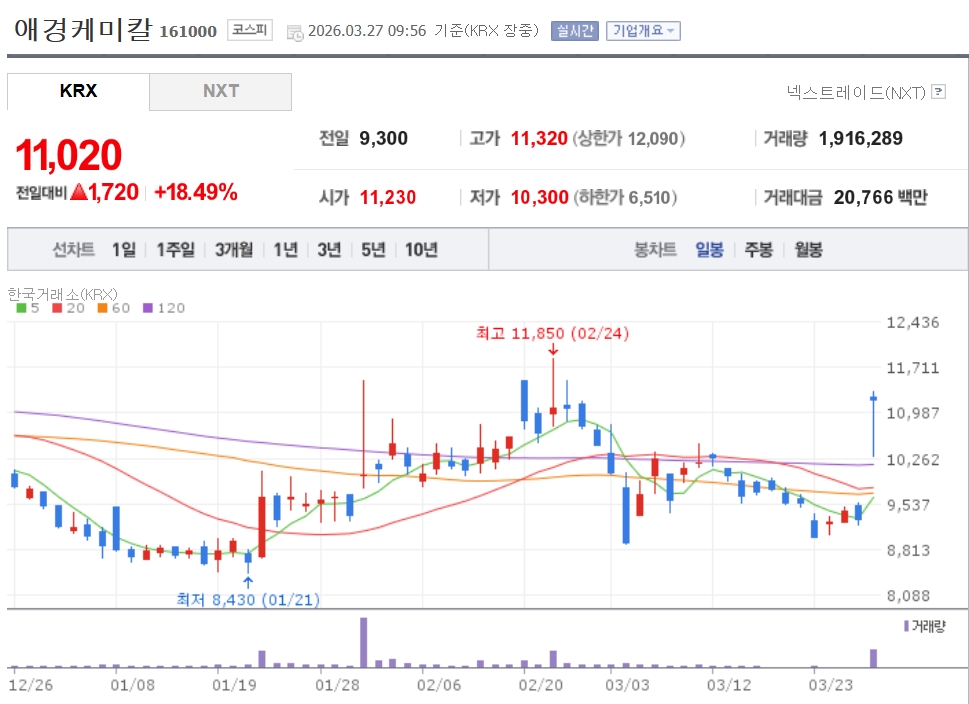The image size is (969, 704).
Task: Click the high price value 11,320
Action: [539, 138]
